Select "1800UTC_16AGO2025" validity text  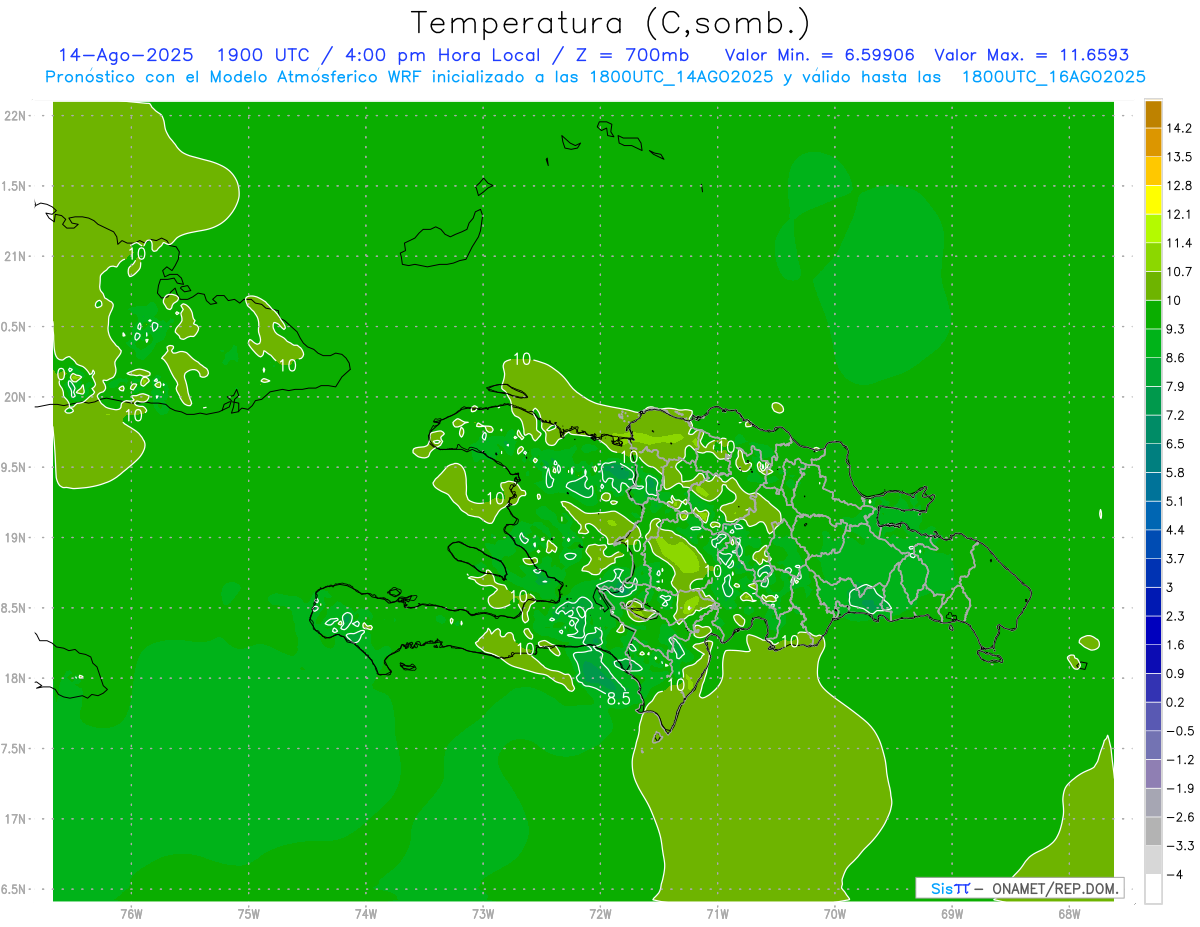pyautogui.click(x=1053, y=77)
